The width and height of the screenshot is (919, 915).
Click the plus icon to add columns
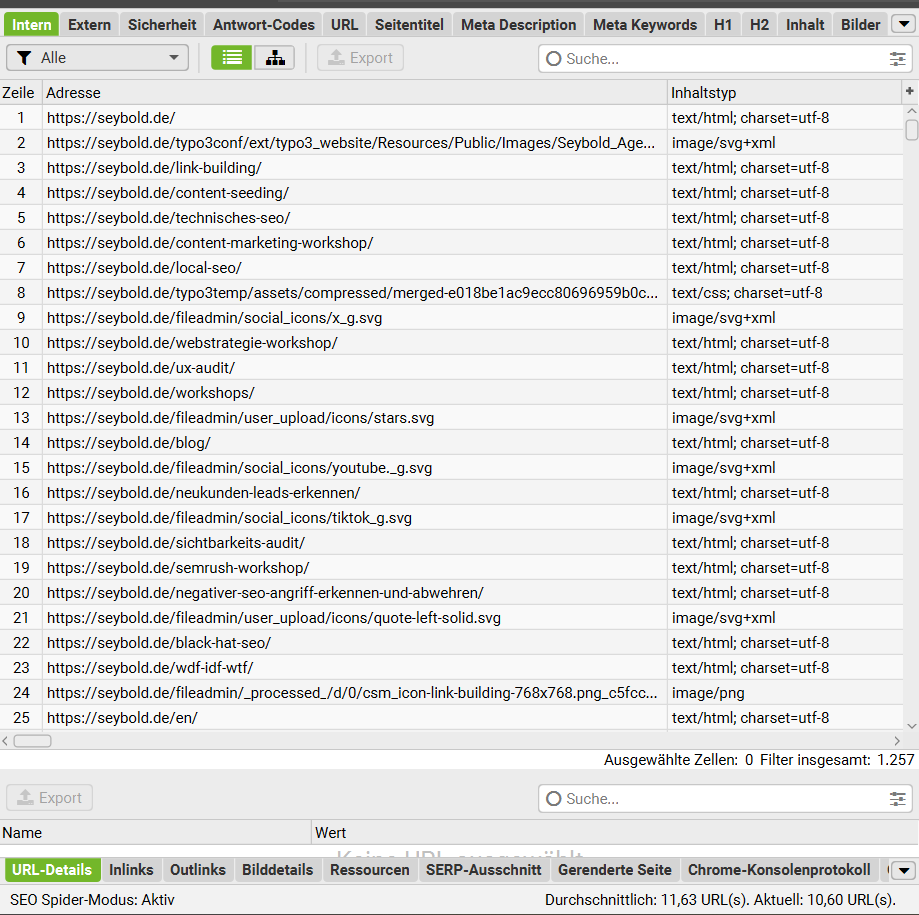(x=910, y=91)
